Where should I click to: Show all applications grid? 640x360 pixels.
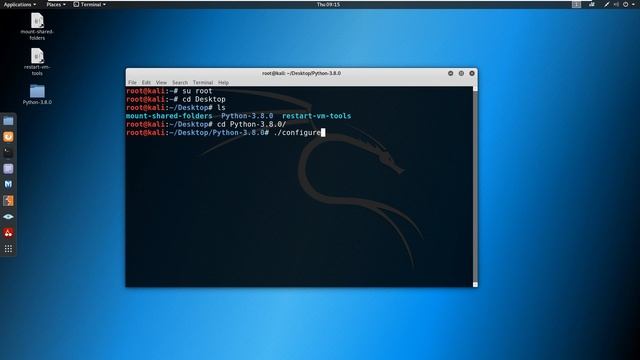(8, 249)
